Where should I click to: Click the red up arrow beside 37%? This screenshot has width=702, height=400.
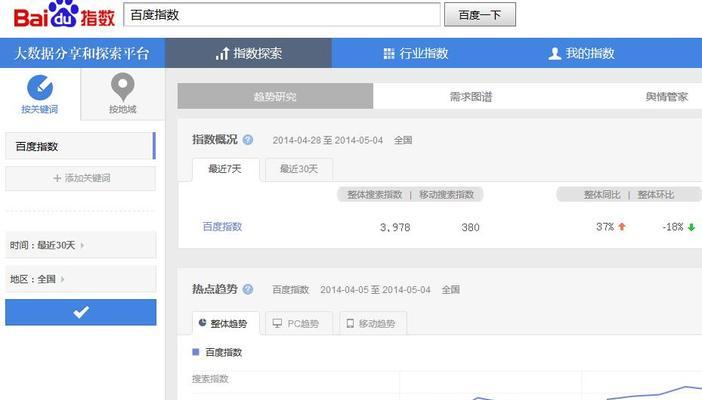click(621, 227)
